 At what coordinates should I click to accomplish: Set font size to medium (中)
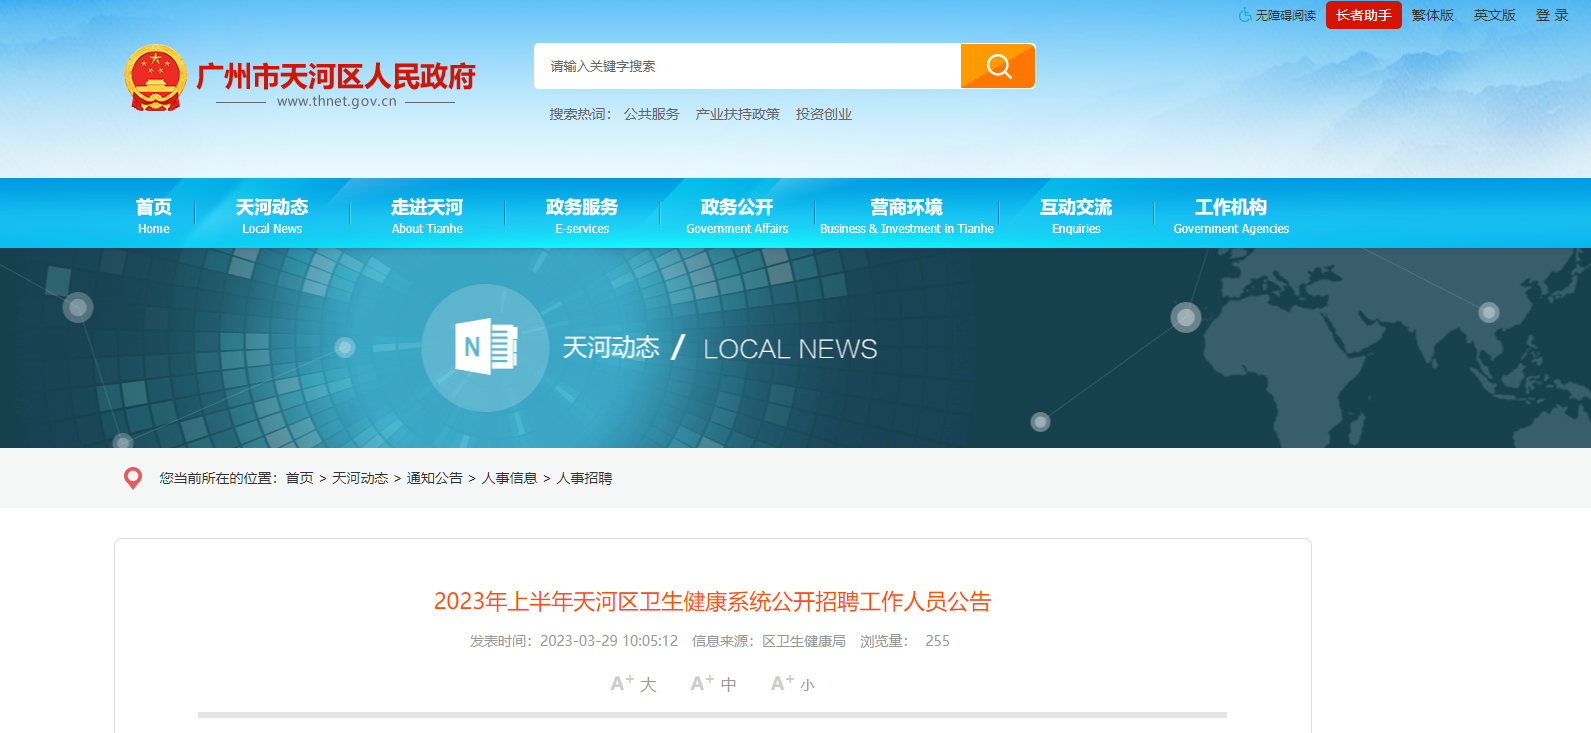(713, 684)
